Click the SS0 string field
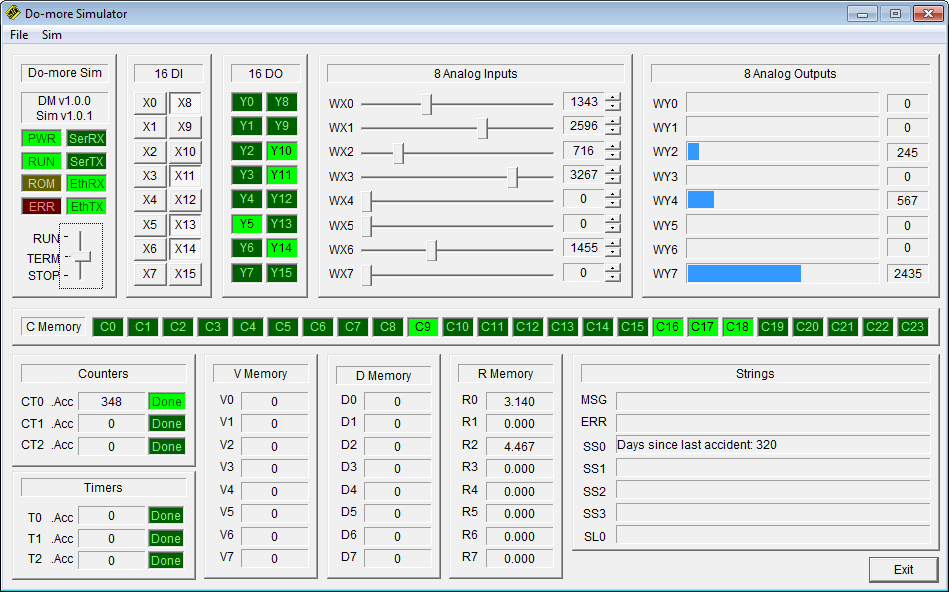949x592 pixels. tap(771, 445)
